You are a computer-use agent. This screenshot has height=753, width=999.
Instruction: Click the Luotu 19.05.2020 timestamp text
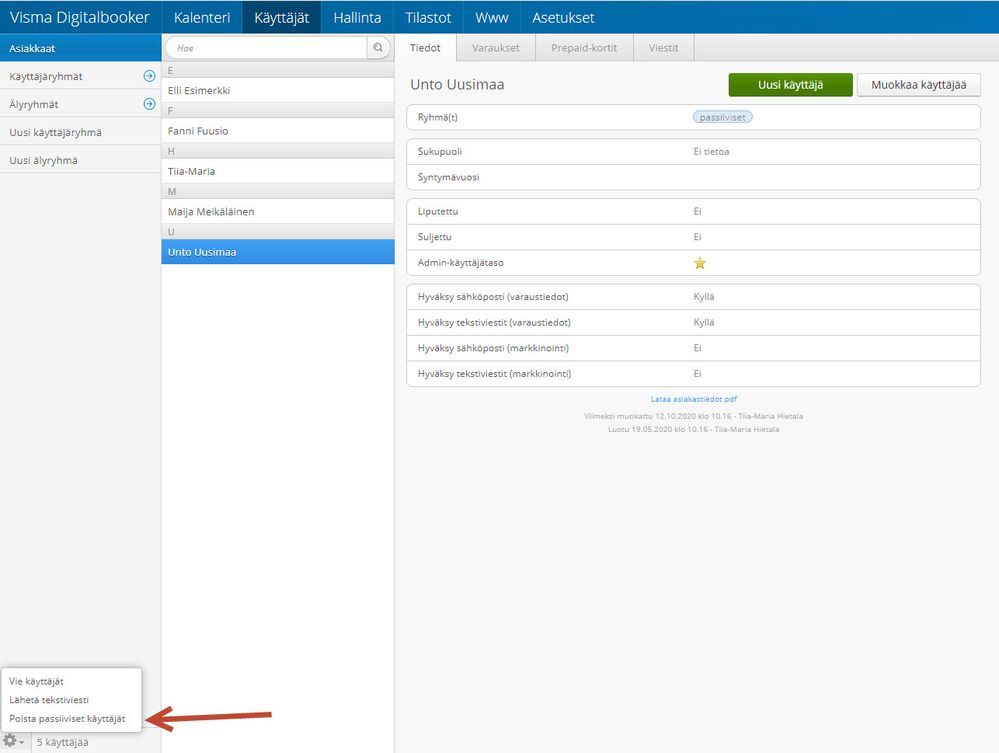pos(693,429)
